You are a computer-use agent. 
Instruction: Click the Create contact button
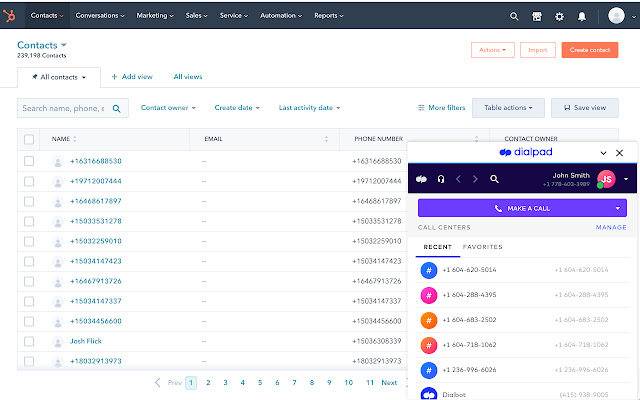pyautogui.click(x=589, y=49)
